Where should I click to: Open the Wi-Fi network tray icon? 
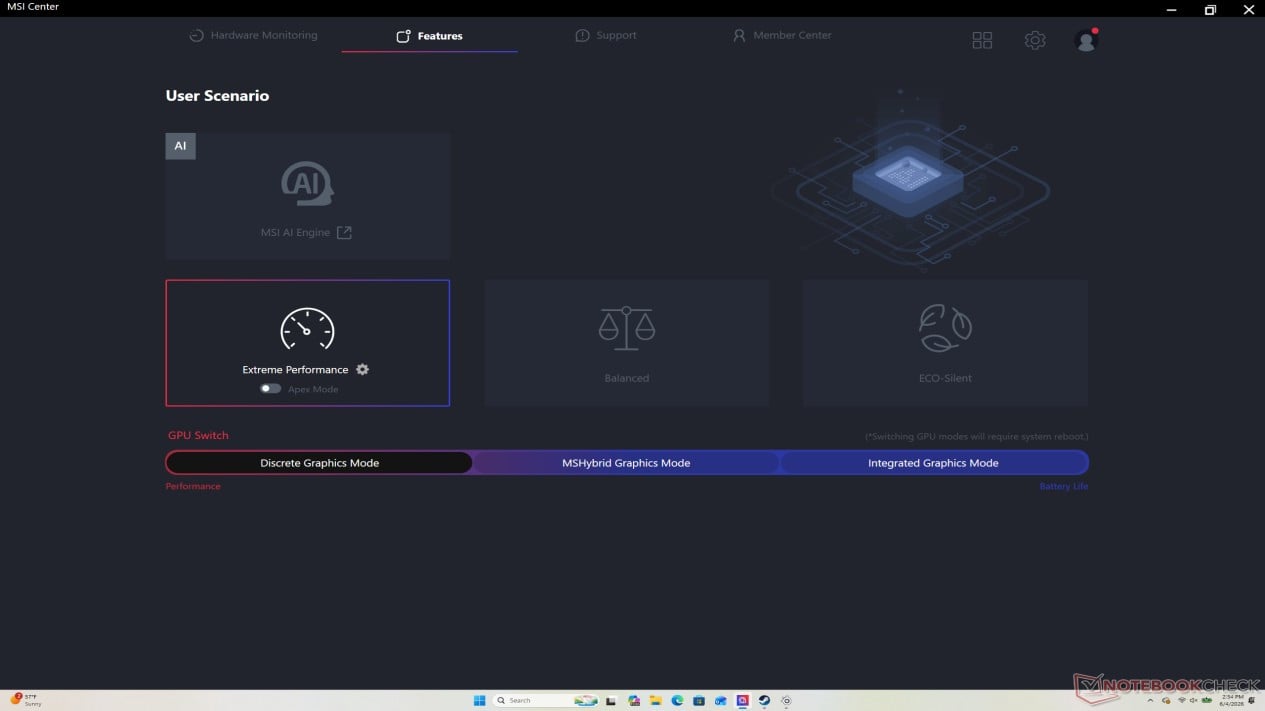click(1182, 700)
